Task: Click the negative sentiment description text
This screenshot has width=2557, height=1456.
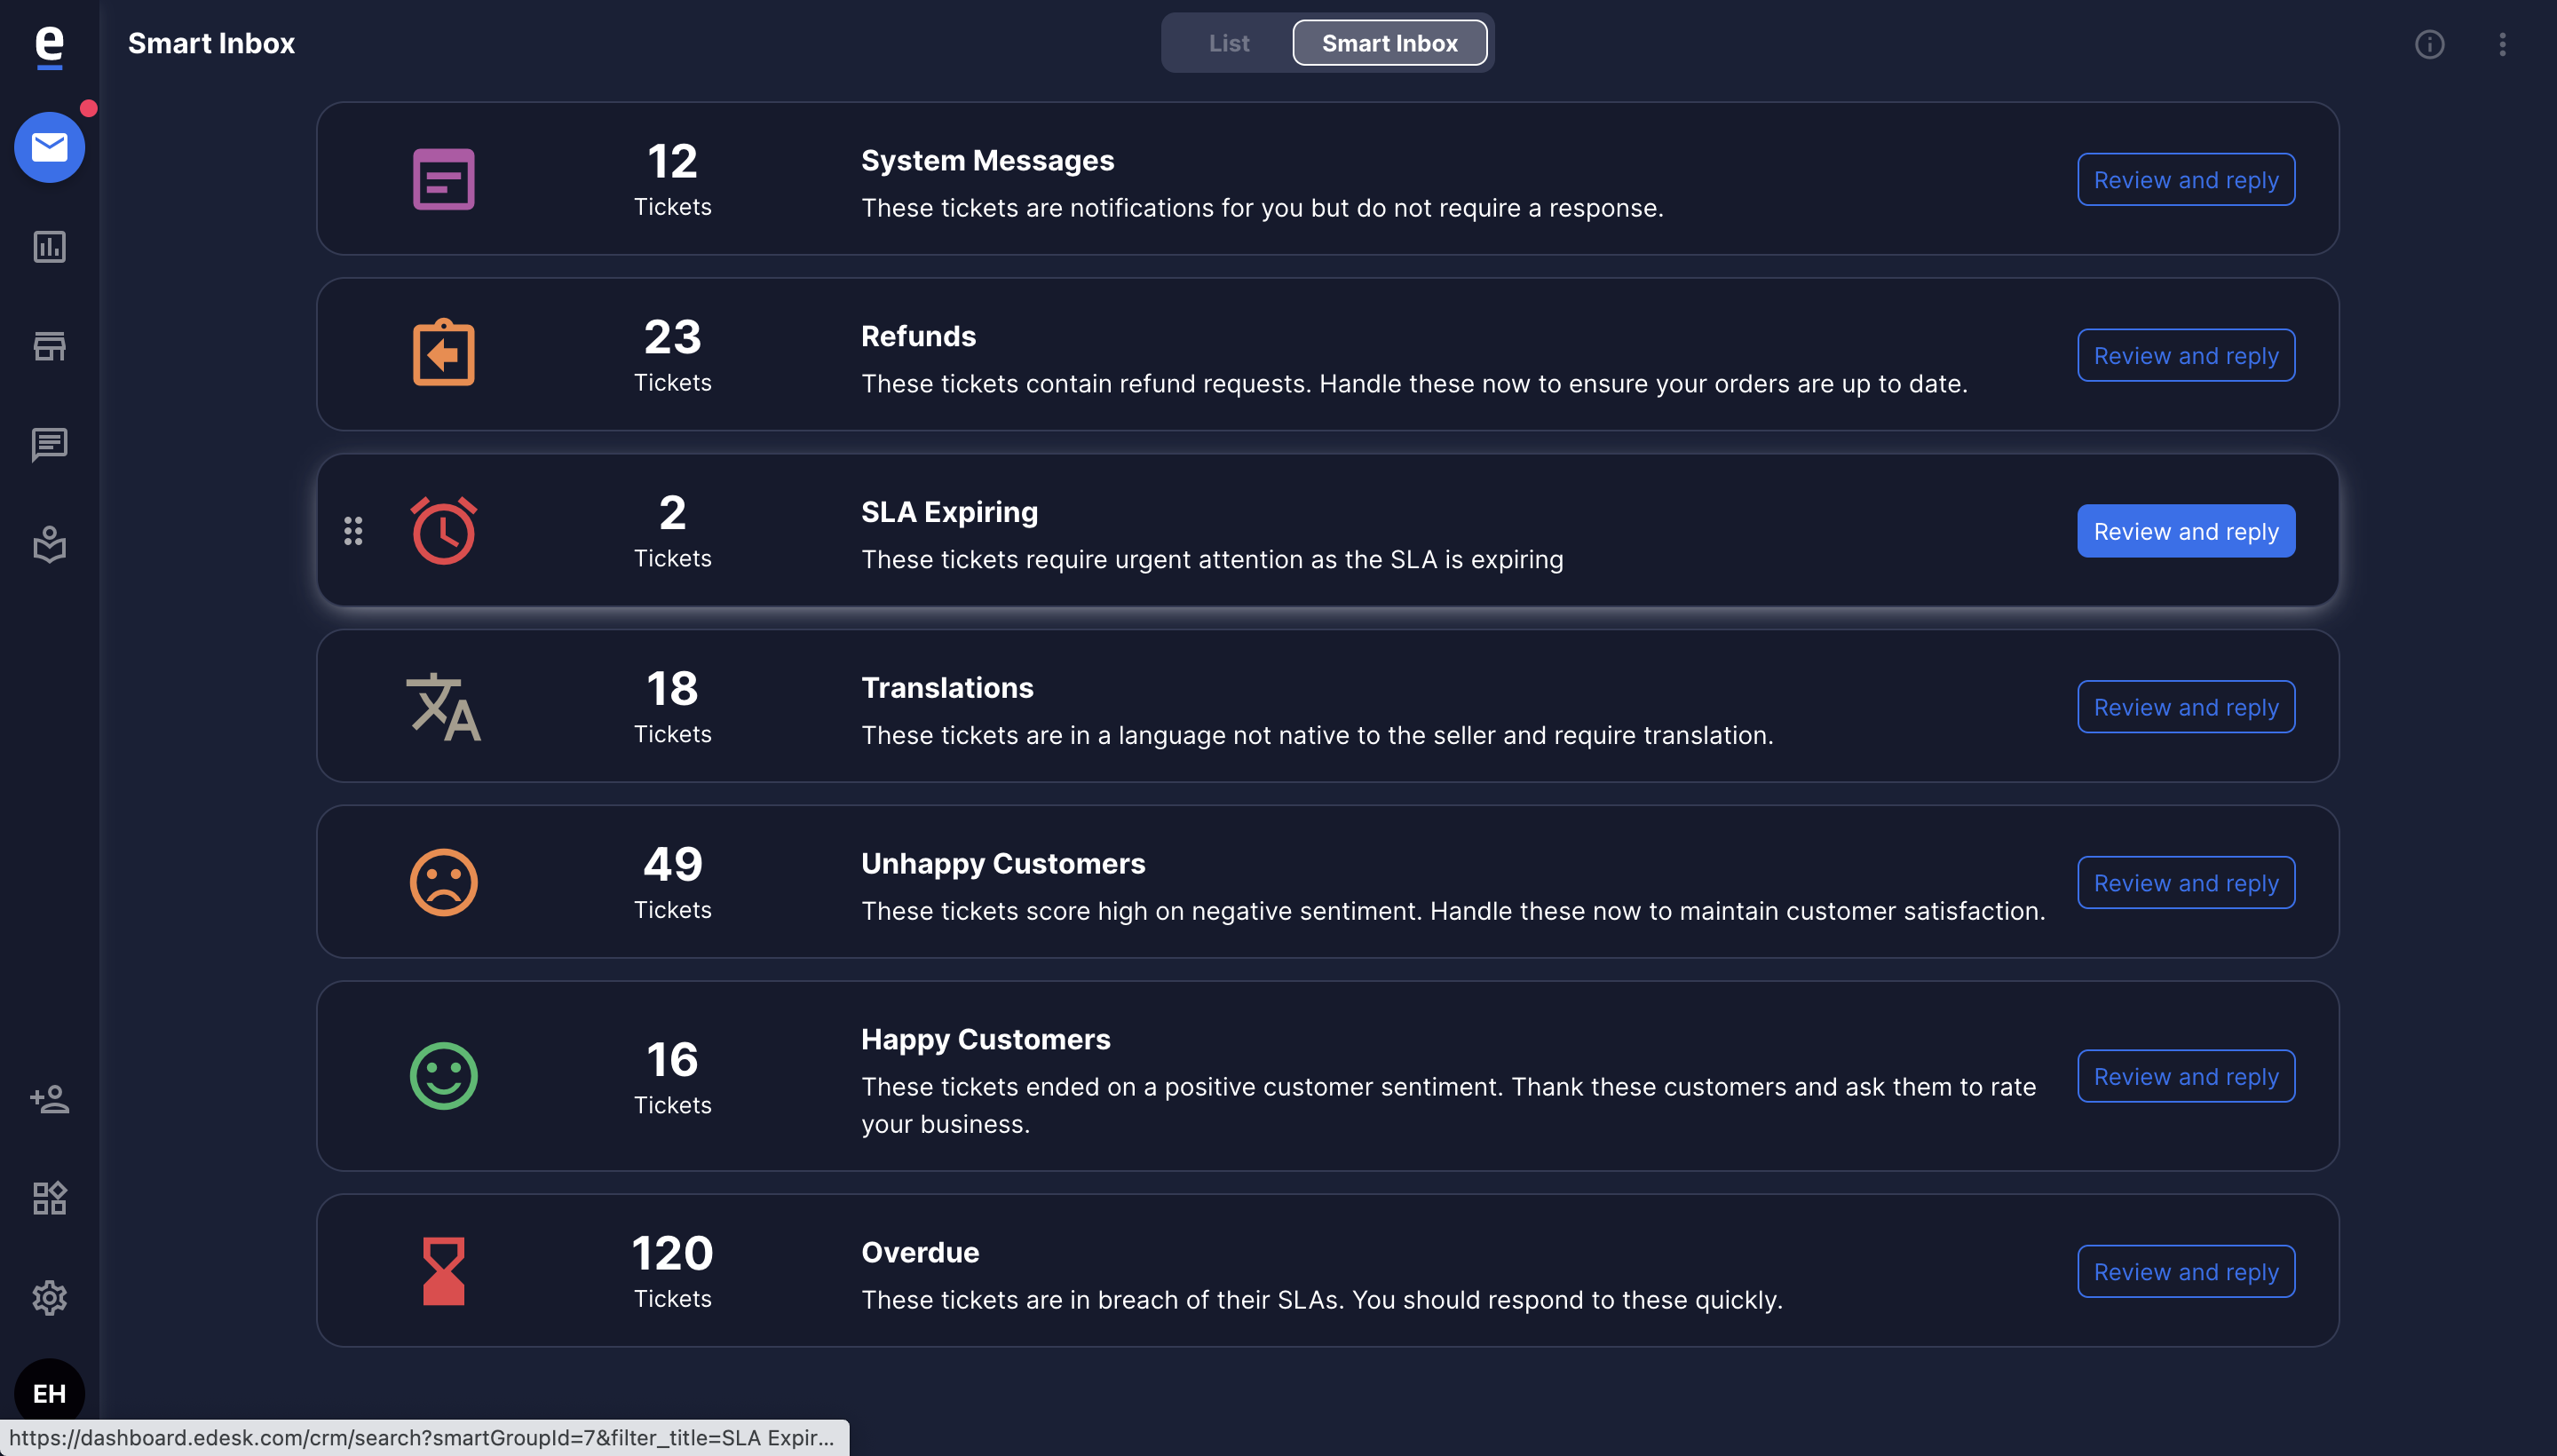Action: (1453, 910)
